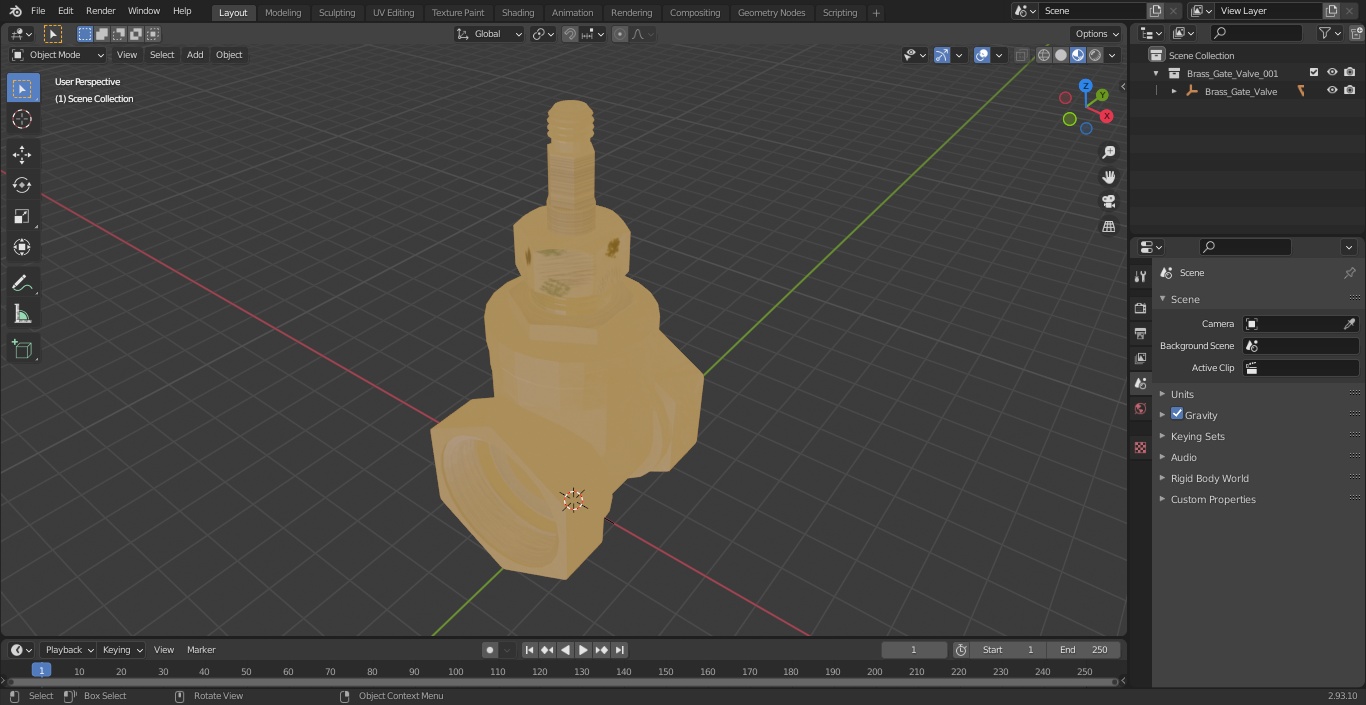Expand the Audio panel

click(1183, 457)
